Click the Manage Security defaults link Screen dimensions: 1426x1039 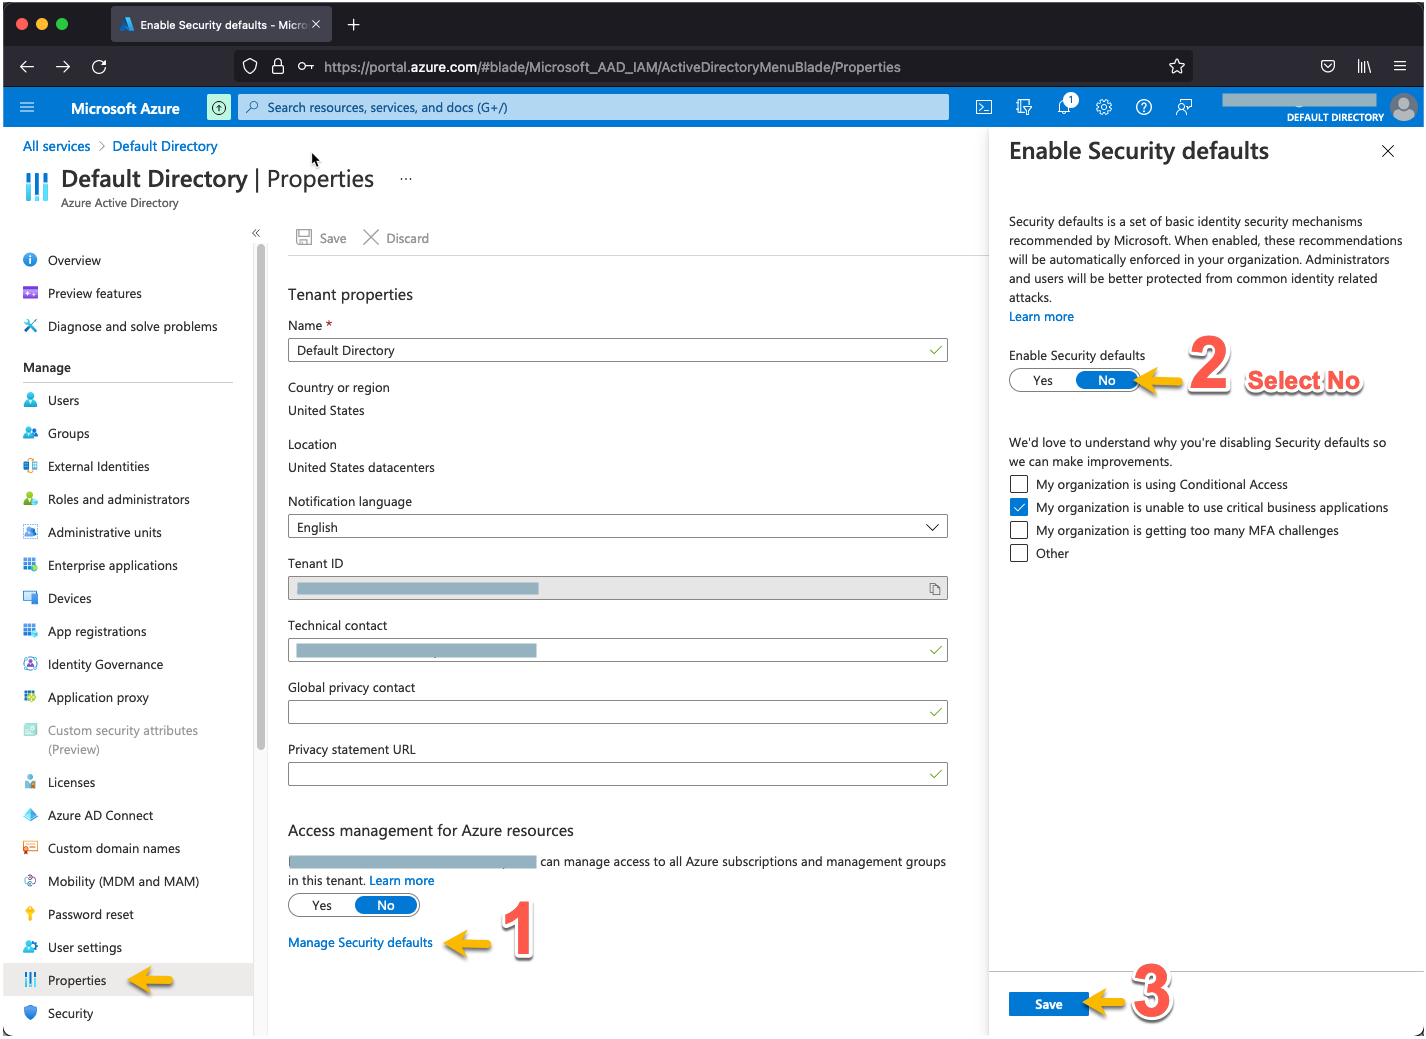click(360, 943)
